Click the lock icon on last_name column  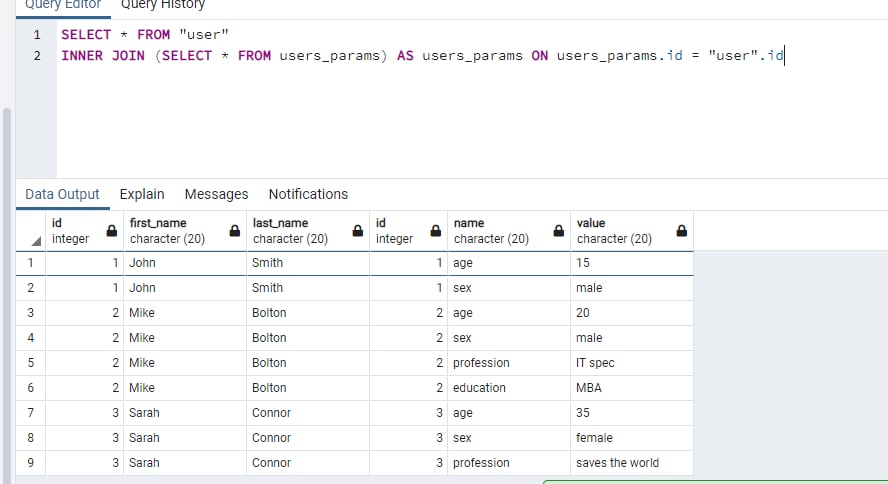click(358, 230)
